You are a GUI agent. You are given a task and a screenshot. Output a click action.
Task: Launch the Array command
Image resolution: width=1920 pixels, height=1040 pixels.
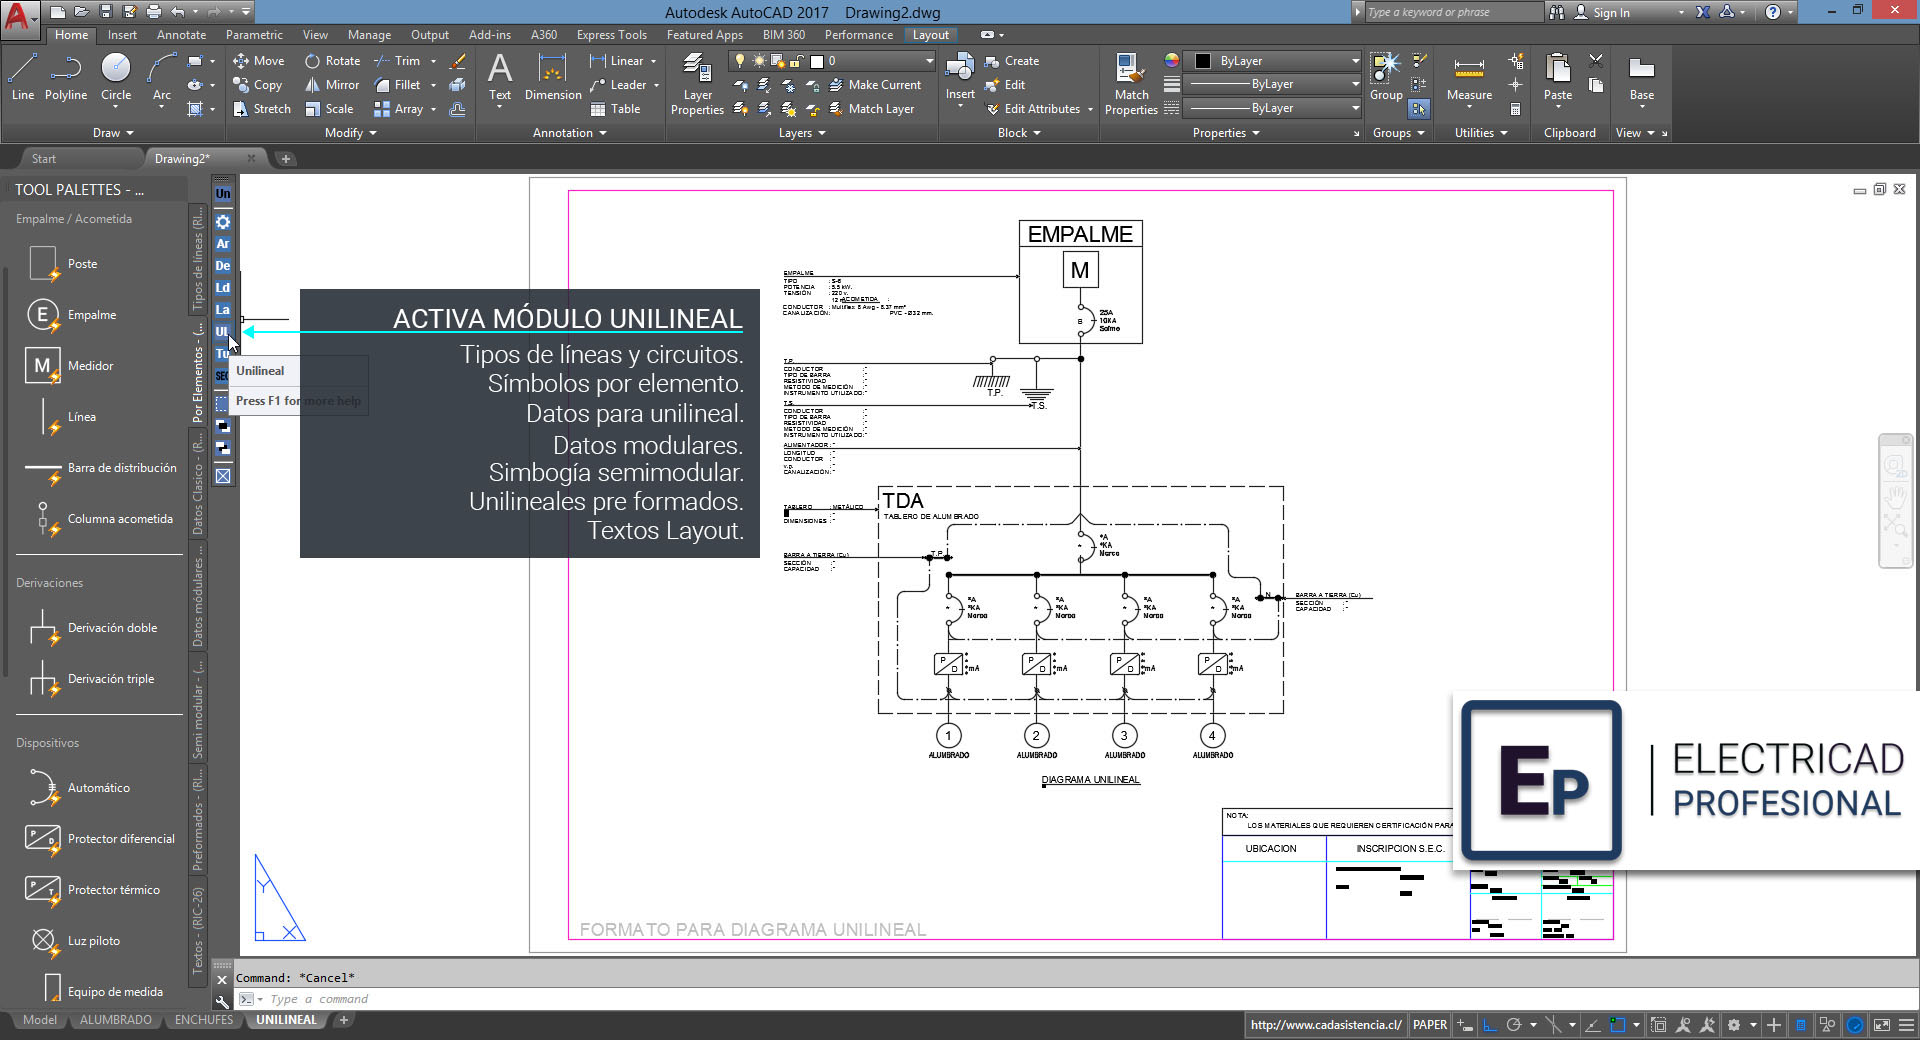click(x=398, y=109)
